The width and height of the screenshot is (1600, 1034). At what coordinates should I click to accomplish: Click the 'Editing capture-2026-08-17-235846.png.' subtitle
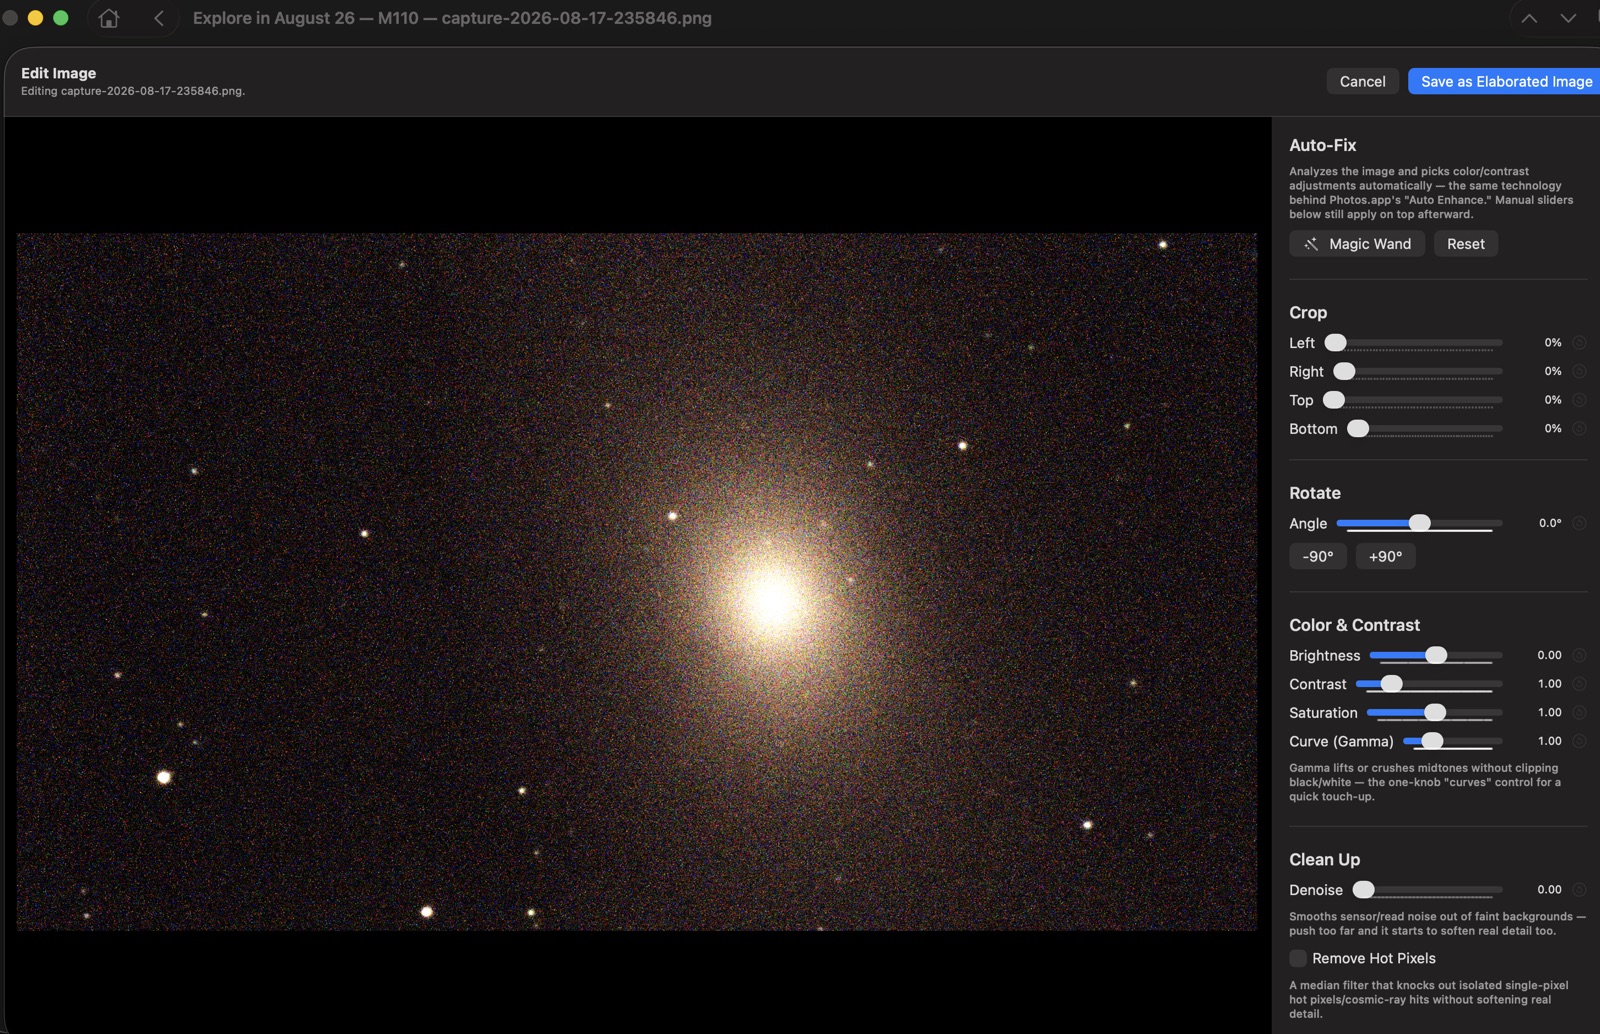133,91
